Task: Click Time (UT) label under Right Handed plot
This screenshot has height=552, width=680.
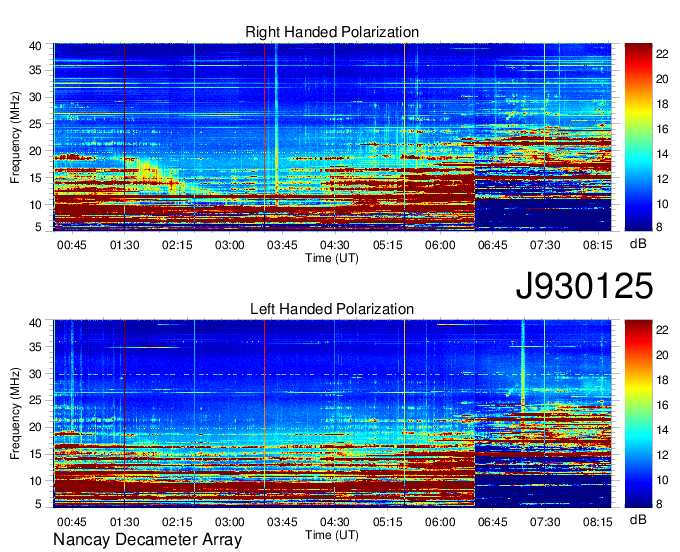Action: click(332, 258)
